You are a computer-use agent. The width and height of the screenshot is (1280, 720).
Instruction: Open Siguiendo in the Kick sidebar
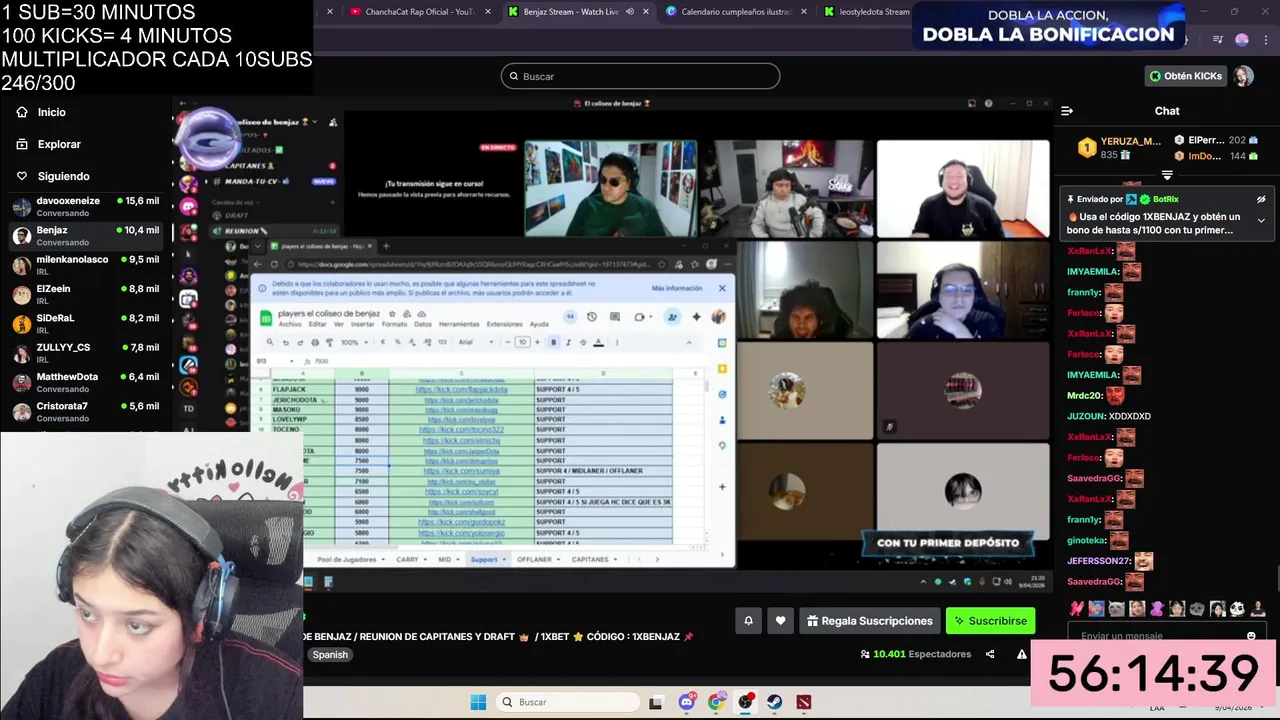[x=53, y=176]
